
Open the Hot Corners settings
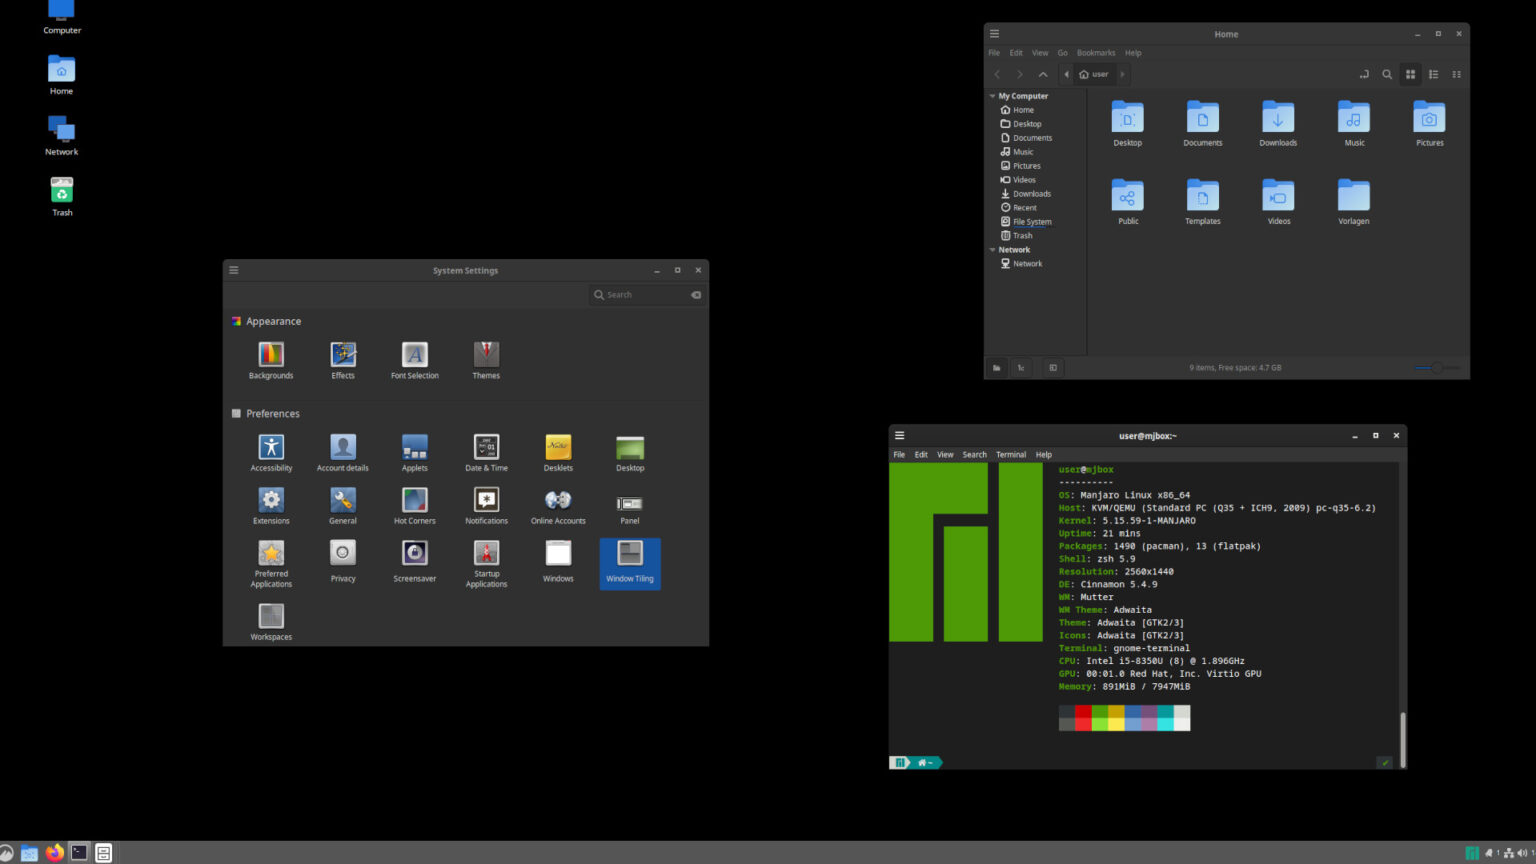[414, 498]
